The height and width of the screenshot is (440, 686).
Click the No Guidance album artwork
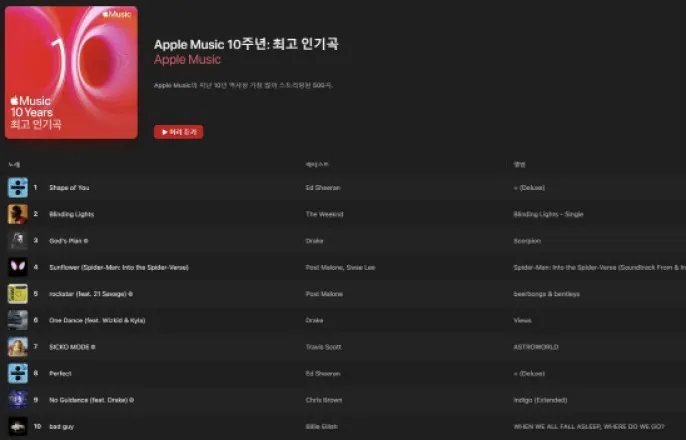click(18, 400)
